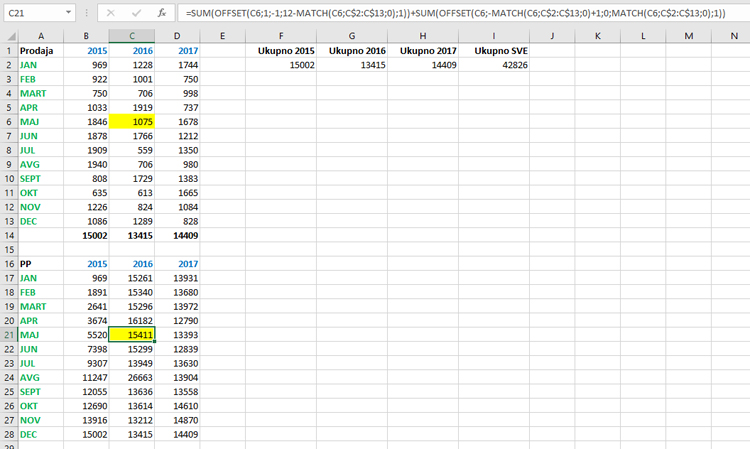
Task: Click yellow highlighted cell with 1075
Action: point(132,121)
